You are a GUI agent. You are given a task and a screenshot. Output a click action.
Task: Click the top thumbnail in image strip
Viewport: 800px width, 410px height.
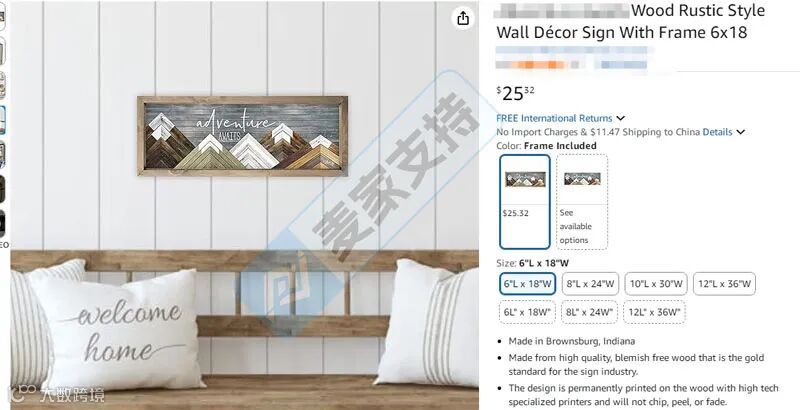(3, 17)
